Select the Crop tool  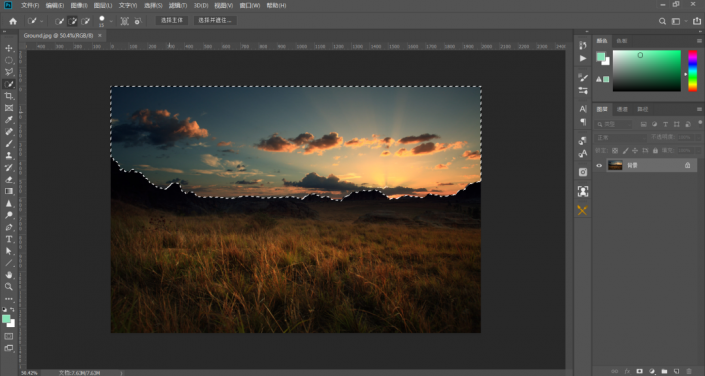[x=9, y=96]
